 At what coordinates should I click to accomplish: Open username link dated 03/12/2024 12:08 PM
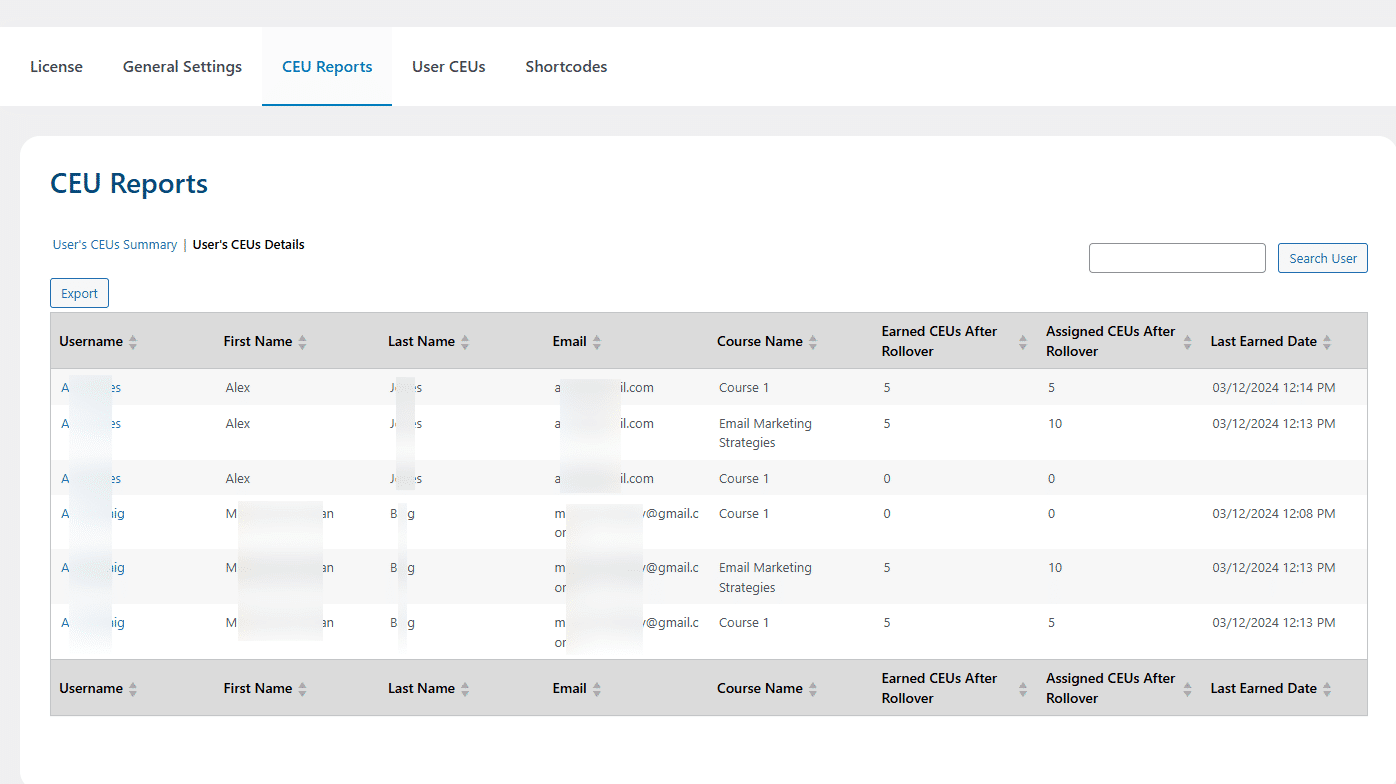click(x=93, y=514)
